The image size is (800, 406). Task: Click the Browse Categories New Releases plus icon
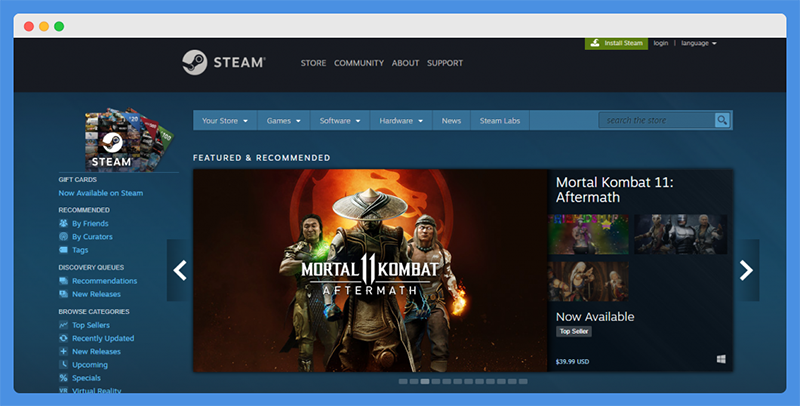(x=63, y=351)
